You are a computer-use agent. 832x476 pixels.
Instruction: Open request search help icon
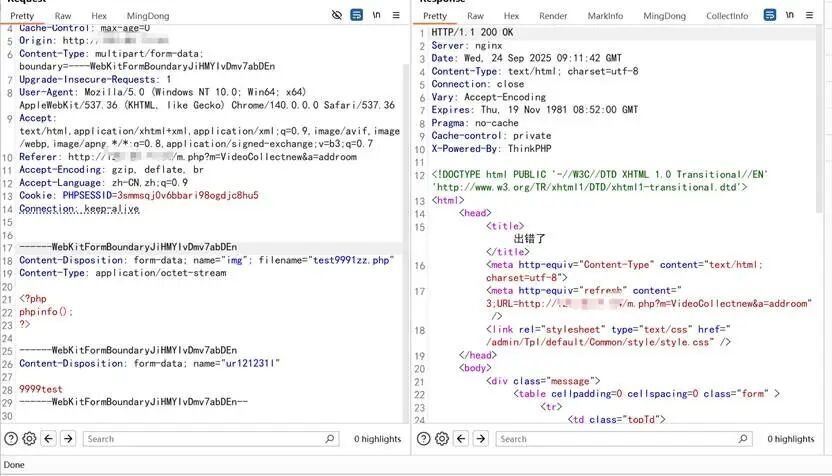(x=11, y=439)
